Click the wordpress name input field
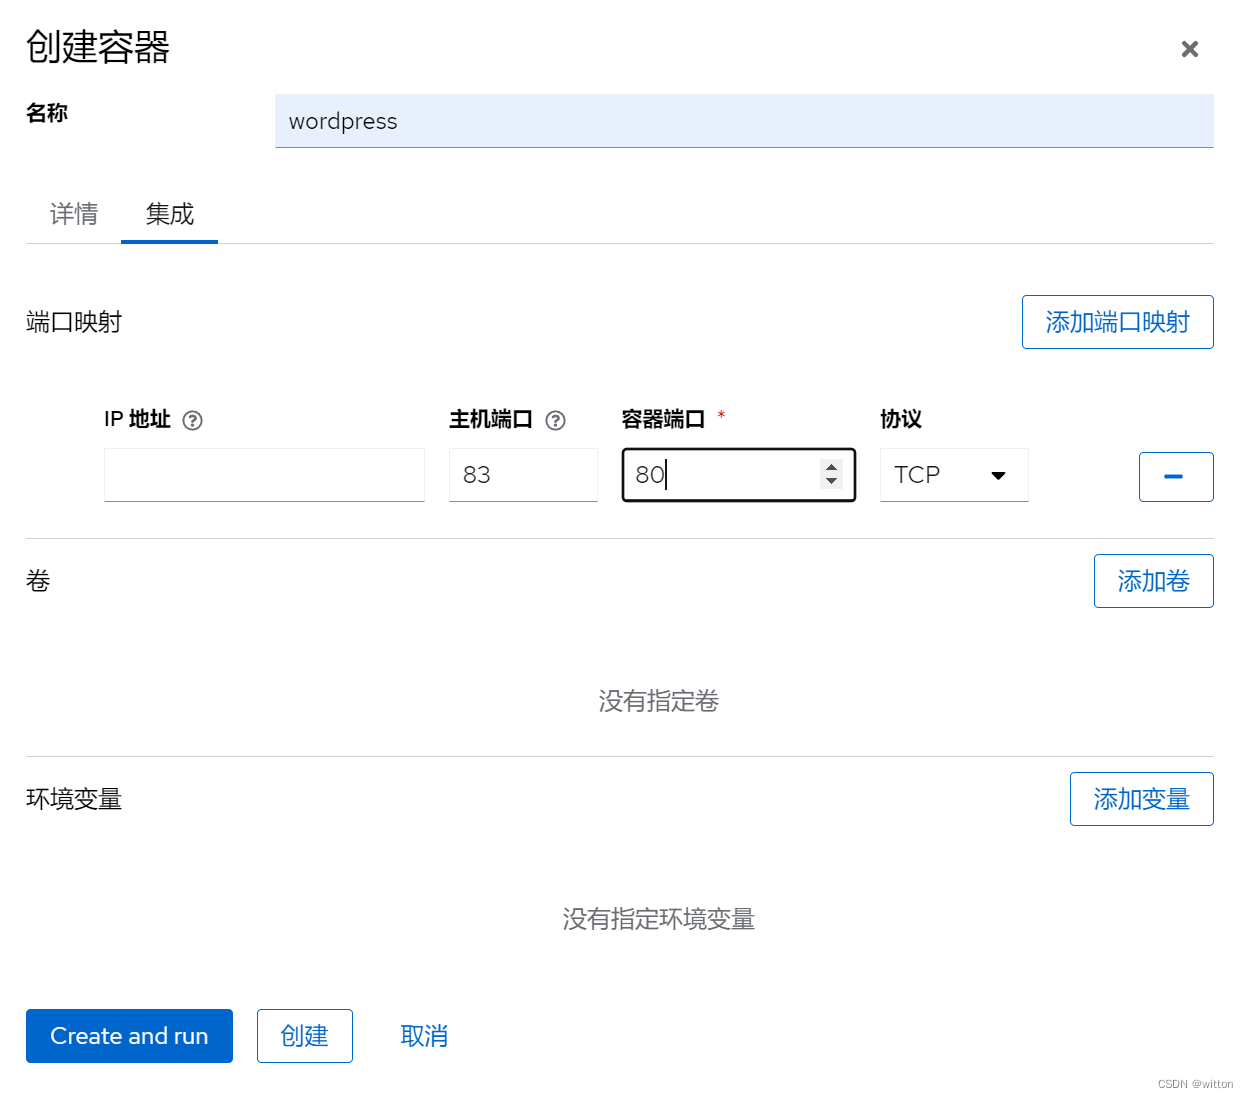 [744, 121]
